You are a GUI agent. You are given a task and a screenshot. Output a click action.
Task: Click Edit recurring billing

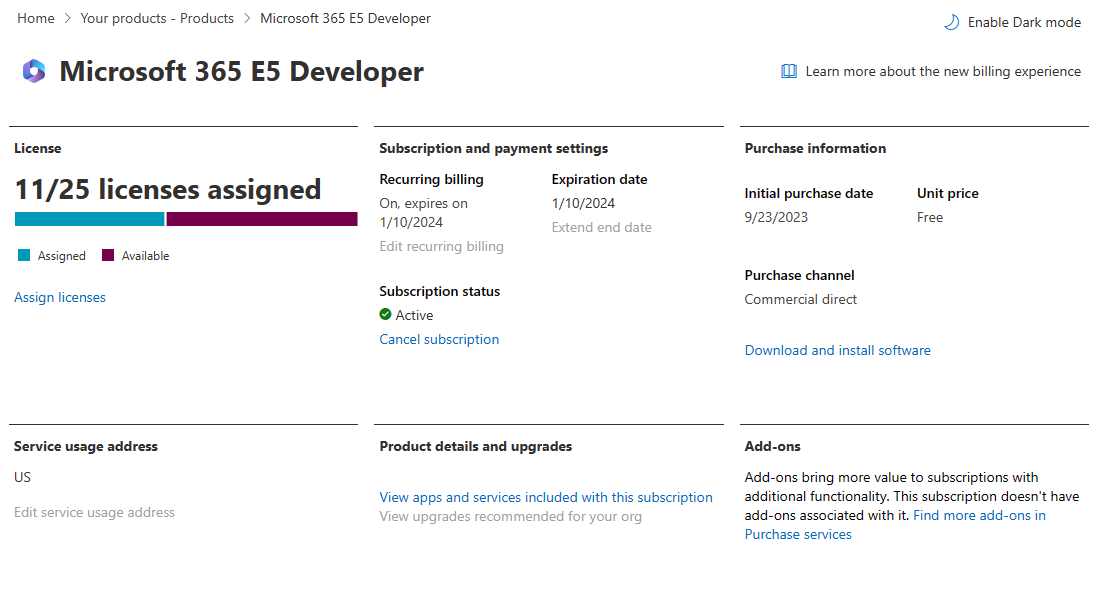pos(441,246)
